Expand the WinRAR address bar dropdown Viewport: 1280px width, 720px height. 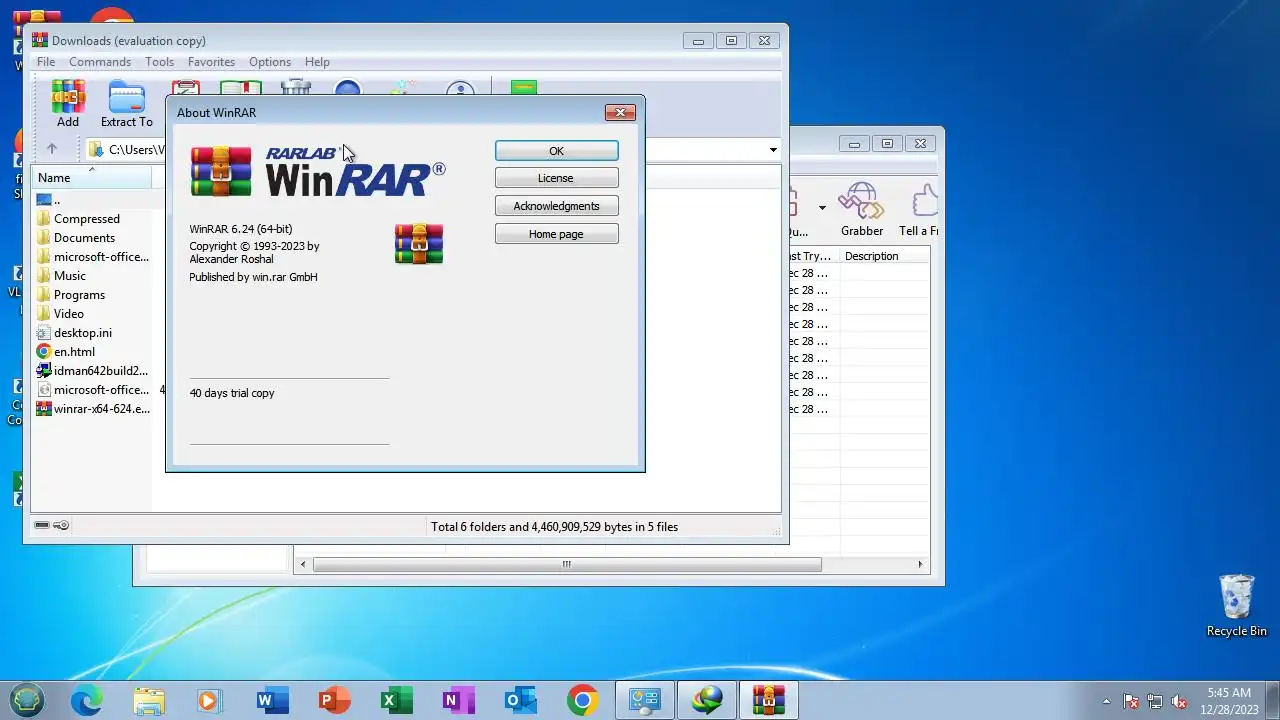(773, 150)
